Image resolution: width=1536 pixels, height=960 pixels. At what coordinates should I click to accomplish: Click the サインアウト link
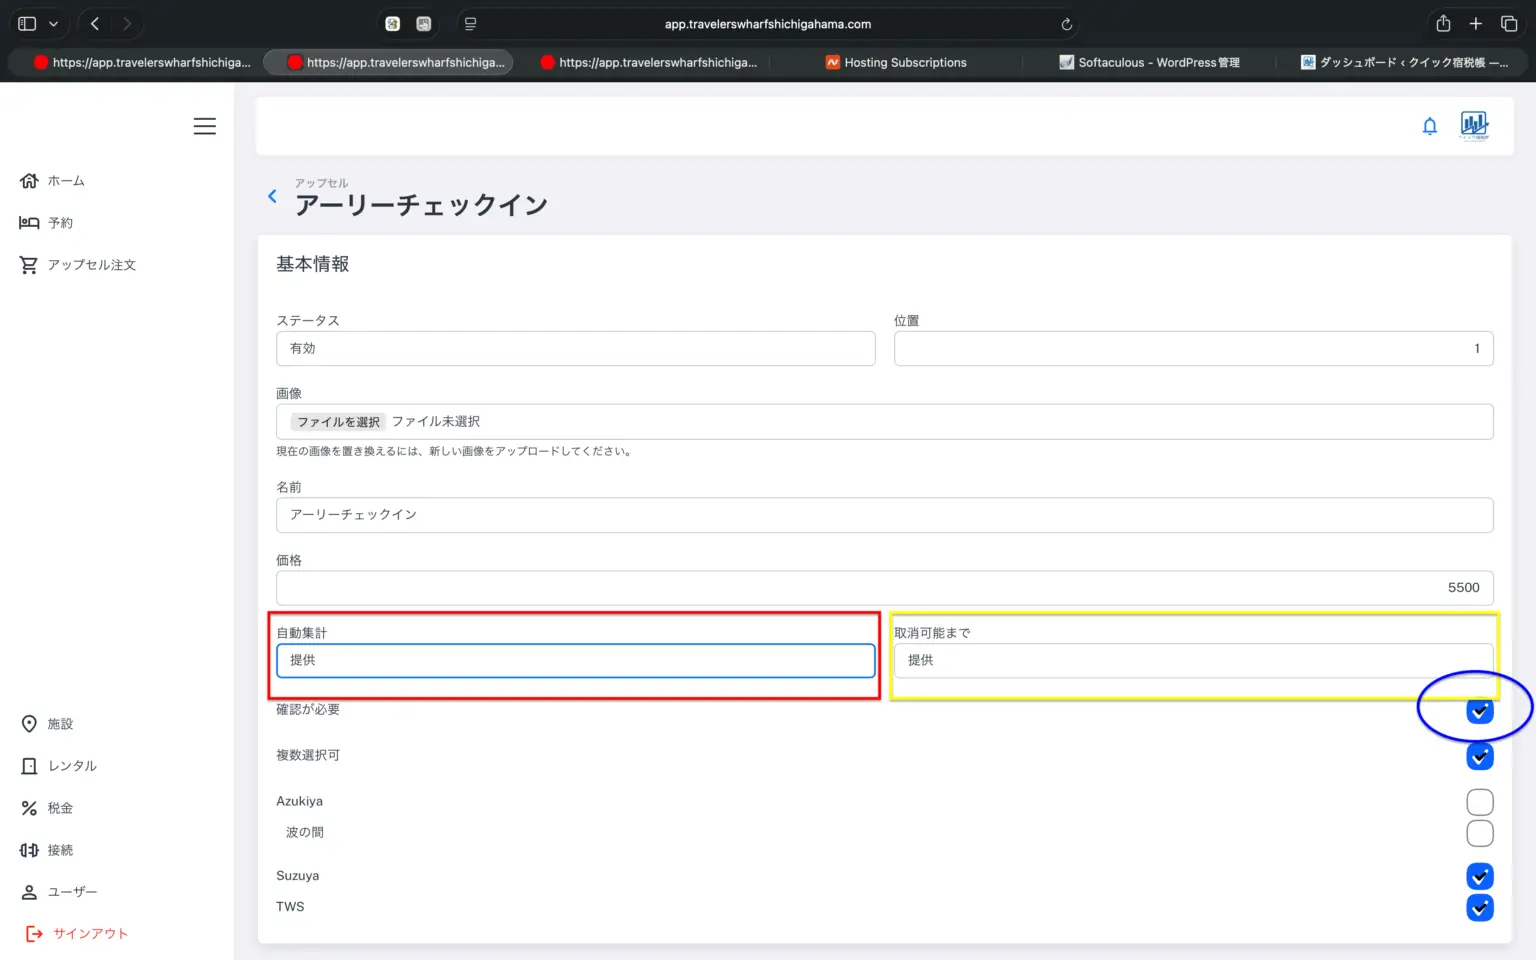tap(90, 933)
